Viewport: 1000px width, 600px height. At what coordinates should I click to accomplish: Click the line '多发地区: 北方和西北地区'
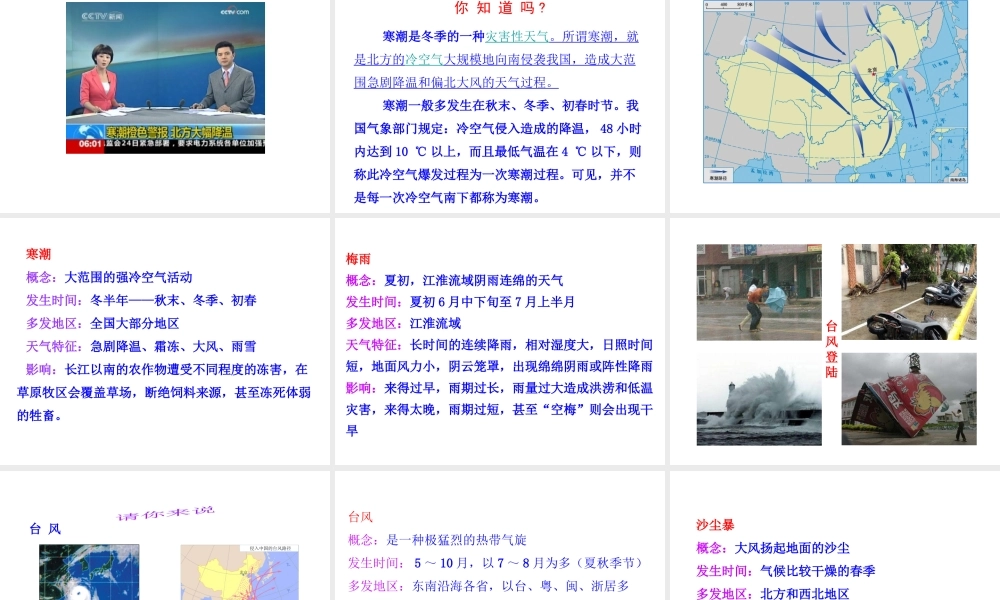click(x=773, y=594)
